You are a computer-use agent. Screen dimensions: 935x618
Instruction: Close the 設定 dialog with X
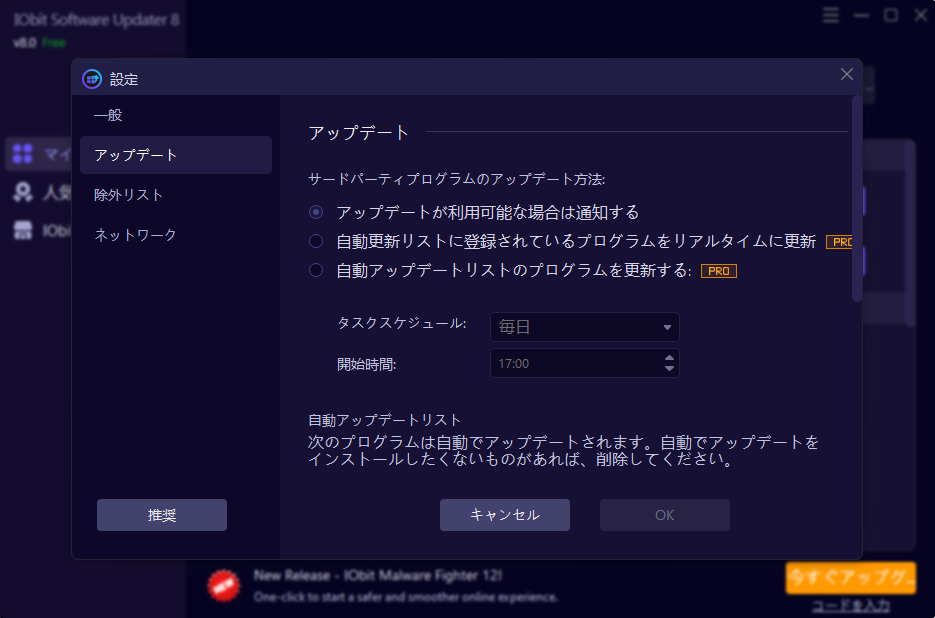846,75
